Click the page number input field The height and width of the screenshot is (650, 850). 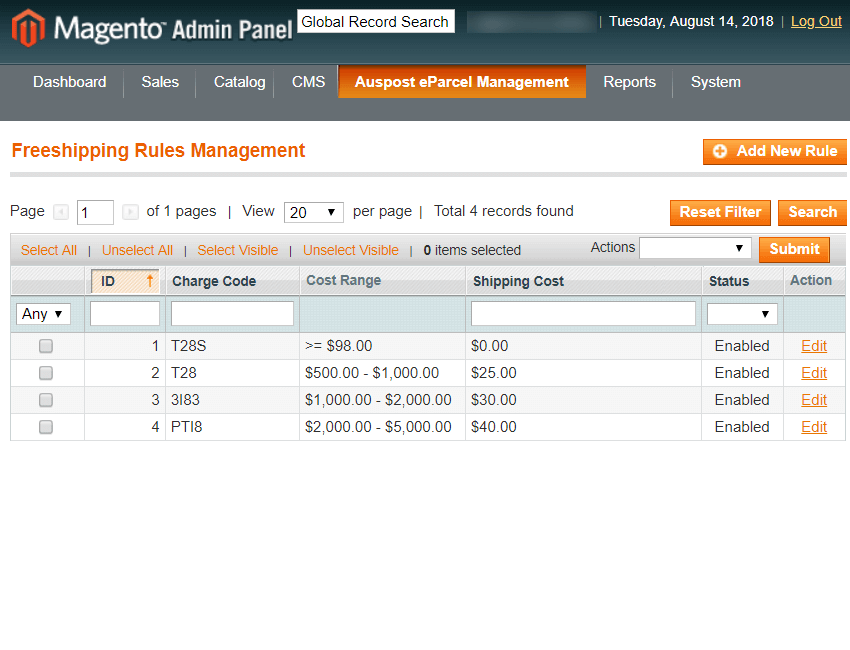tap(95, 212)
